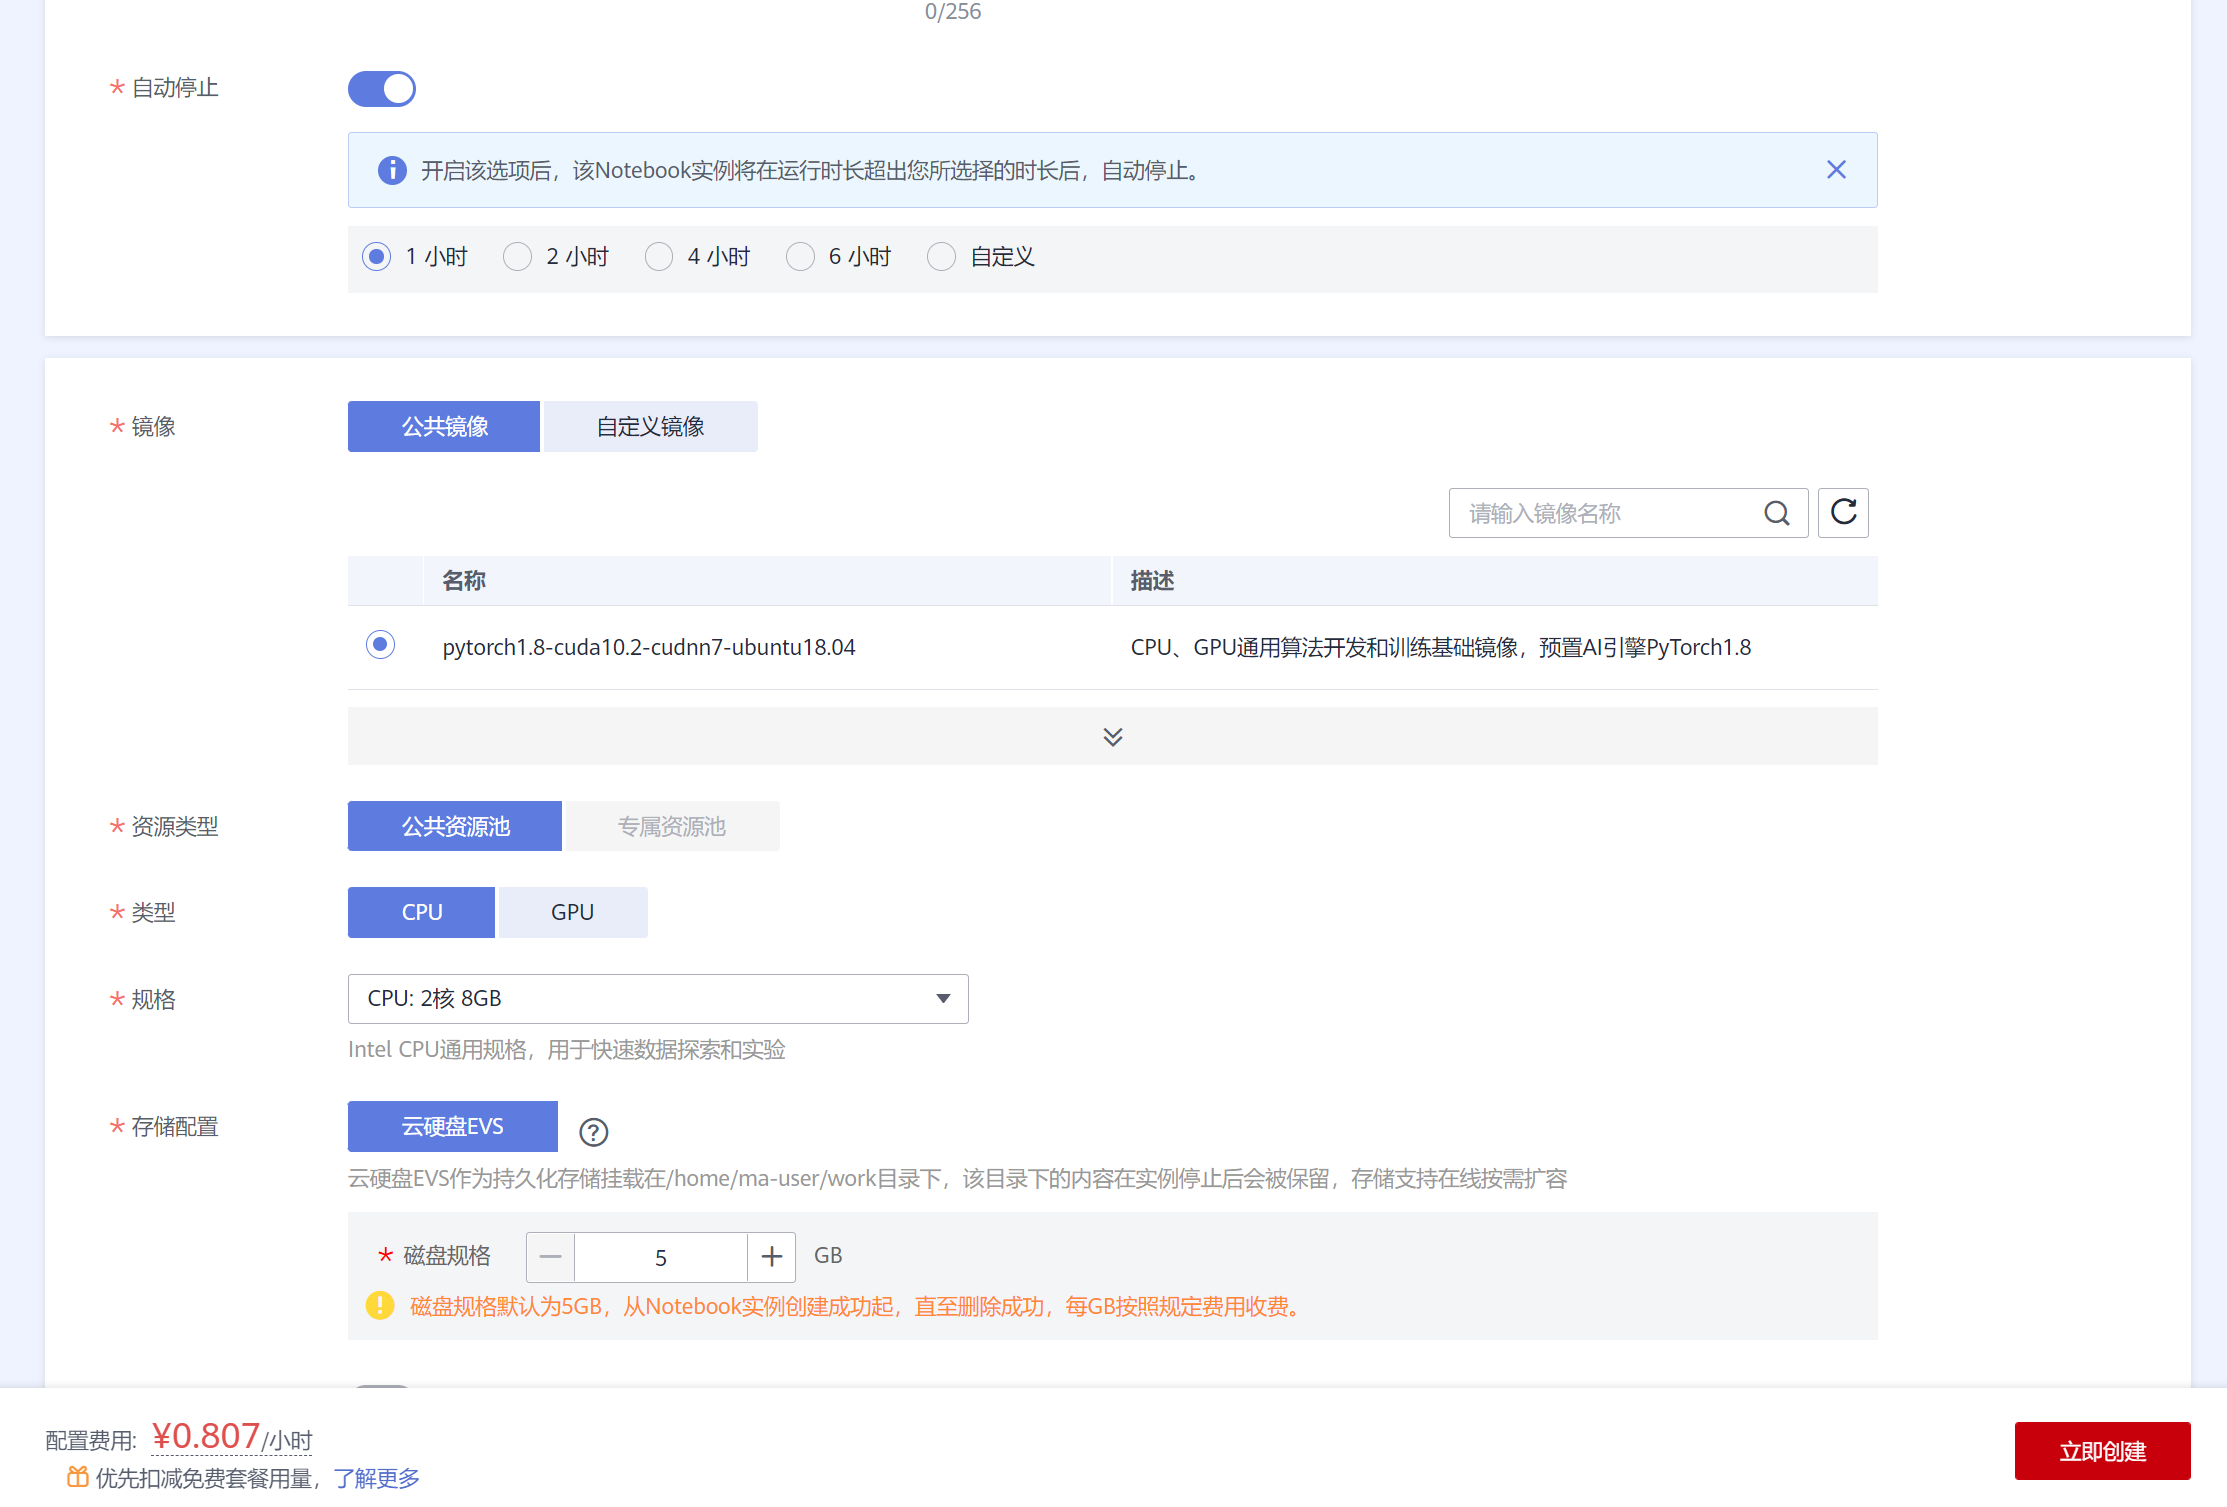Open the 了解更多 link
Screen dimensions: 2227x1507
[376, 1478]
